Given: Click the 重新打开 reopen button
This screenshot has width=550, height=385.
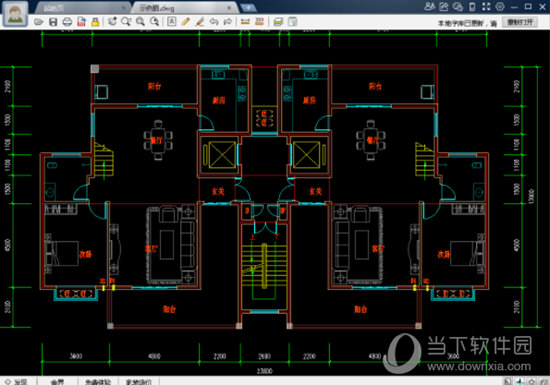Looking at the screenshot, I should tap(520, 22).
